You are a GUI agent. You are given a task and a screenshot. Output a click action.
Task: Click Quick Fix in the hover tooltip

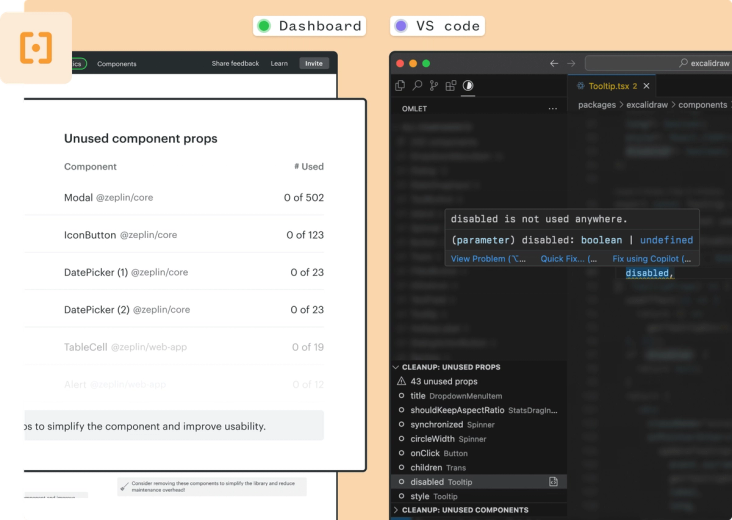[569, 259]
